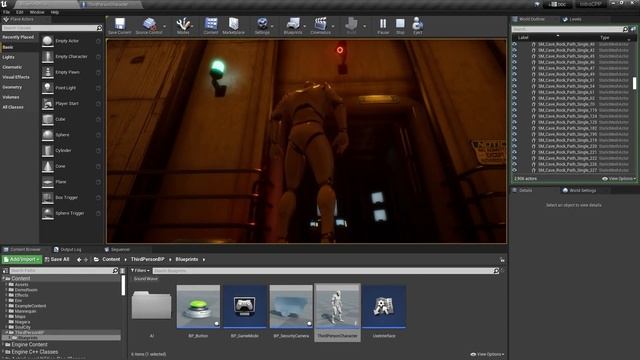Click ThirdPersonBP in the breadcrumb path

tap(147, 260)
